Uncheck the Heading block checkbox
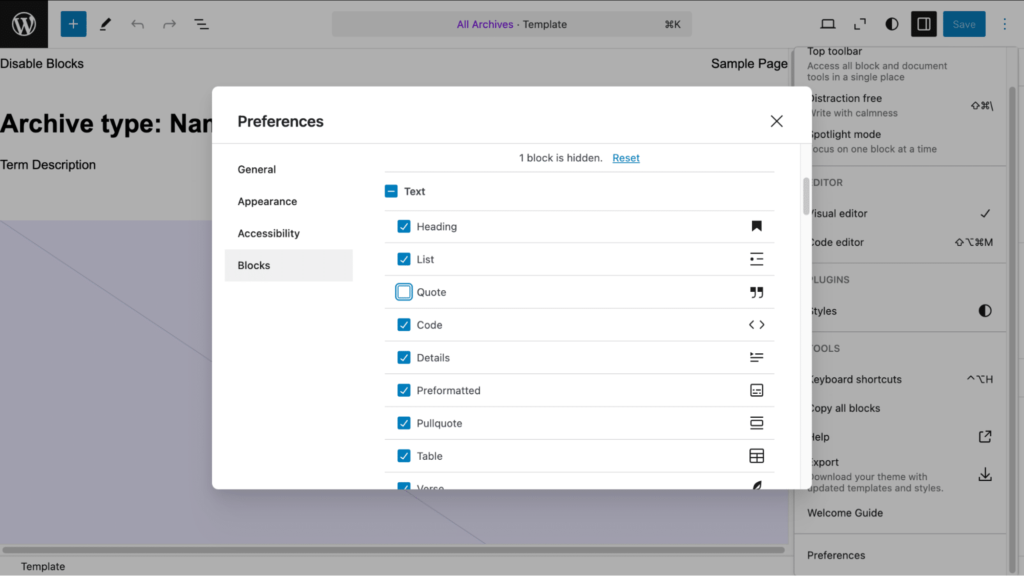This screenshot has height=576, width=1024. [x=404, y=227]
